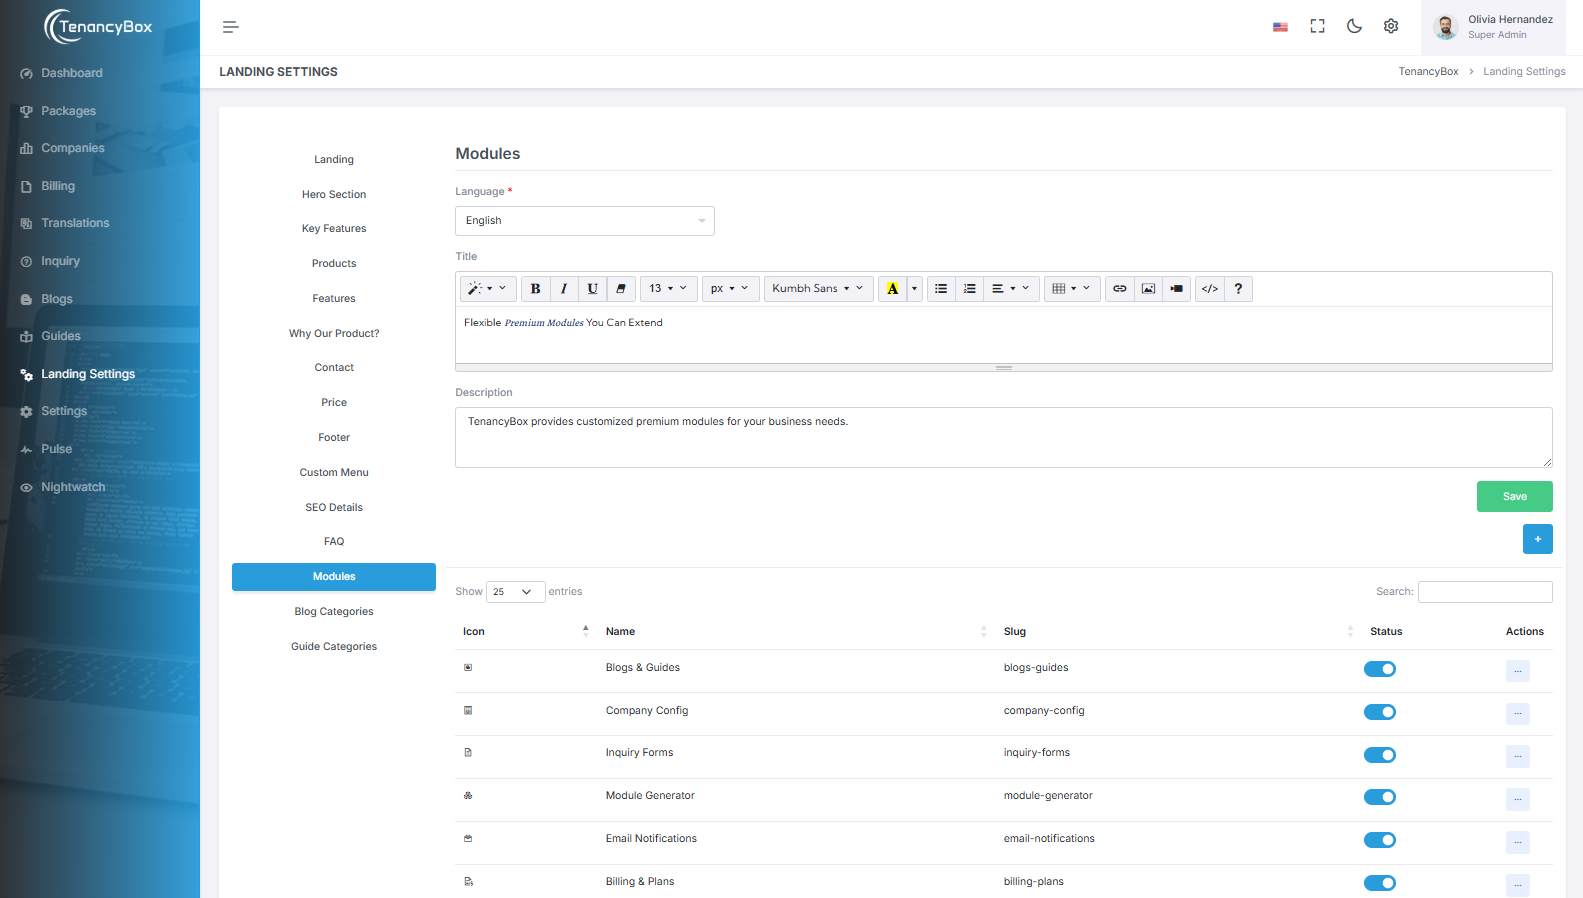1583x898 pixels.
Task: Open actions menu for Blogs & Guides row
Action: pyautogui.click(x=1518, y=671)
